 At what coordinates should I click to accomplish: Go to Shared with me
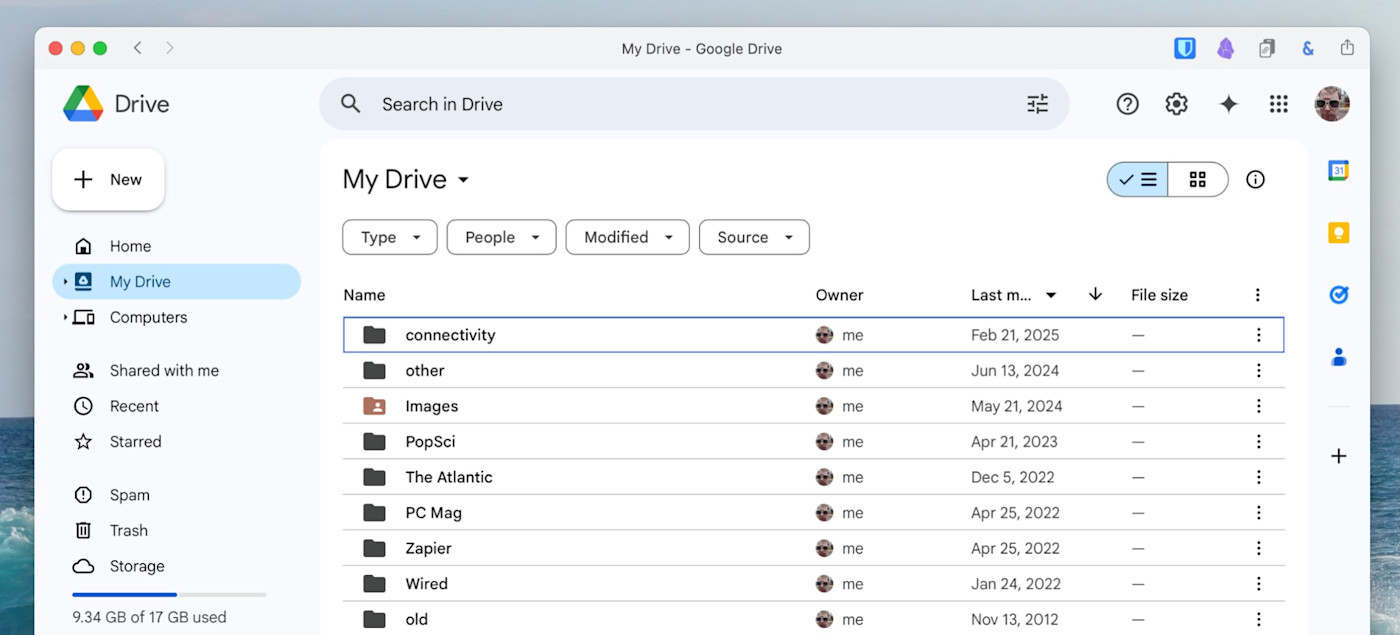click(164, 370)
